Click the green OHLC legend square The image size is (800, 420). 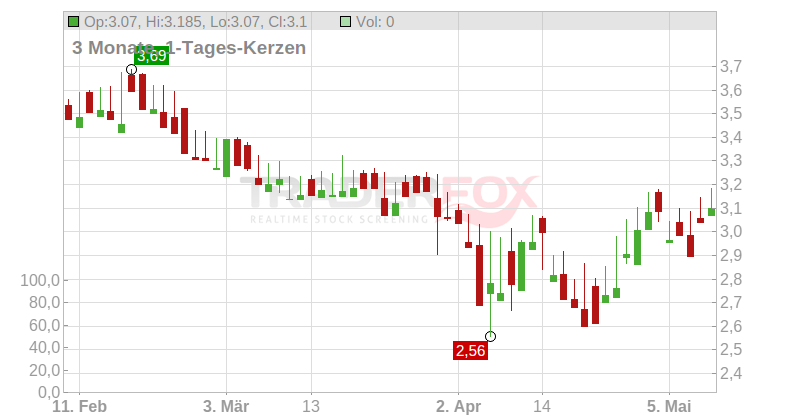pyautogui.click(x=73, y=22)
